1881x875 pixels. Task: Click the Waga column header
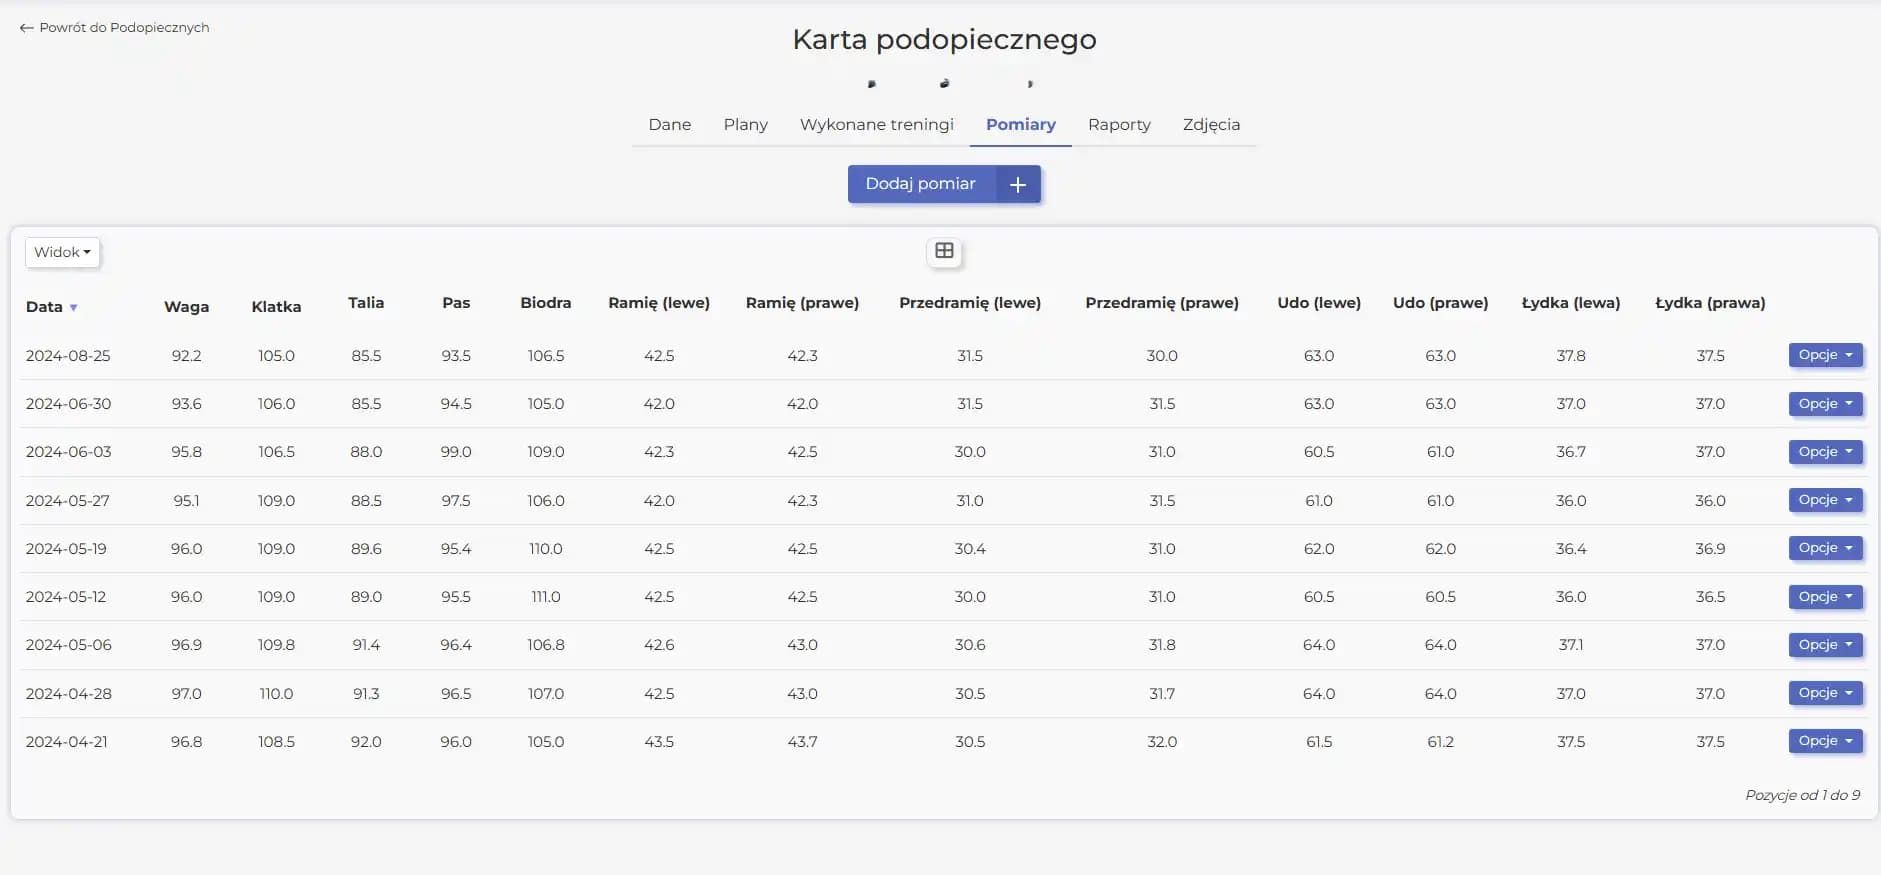point(186,307)
